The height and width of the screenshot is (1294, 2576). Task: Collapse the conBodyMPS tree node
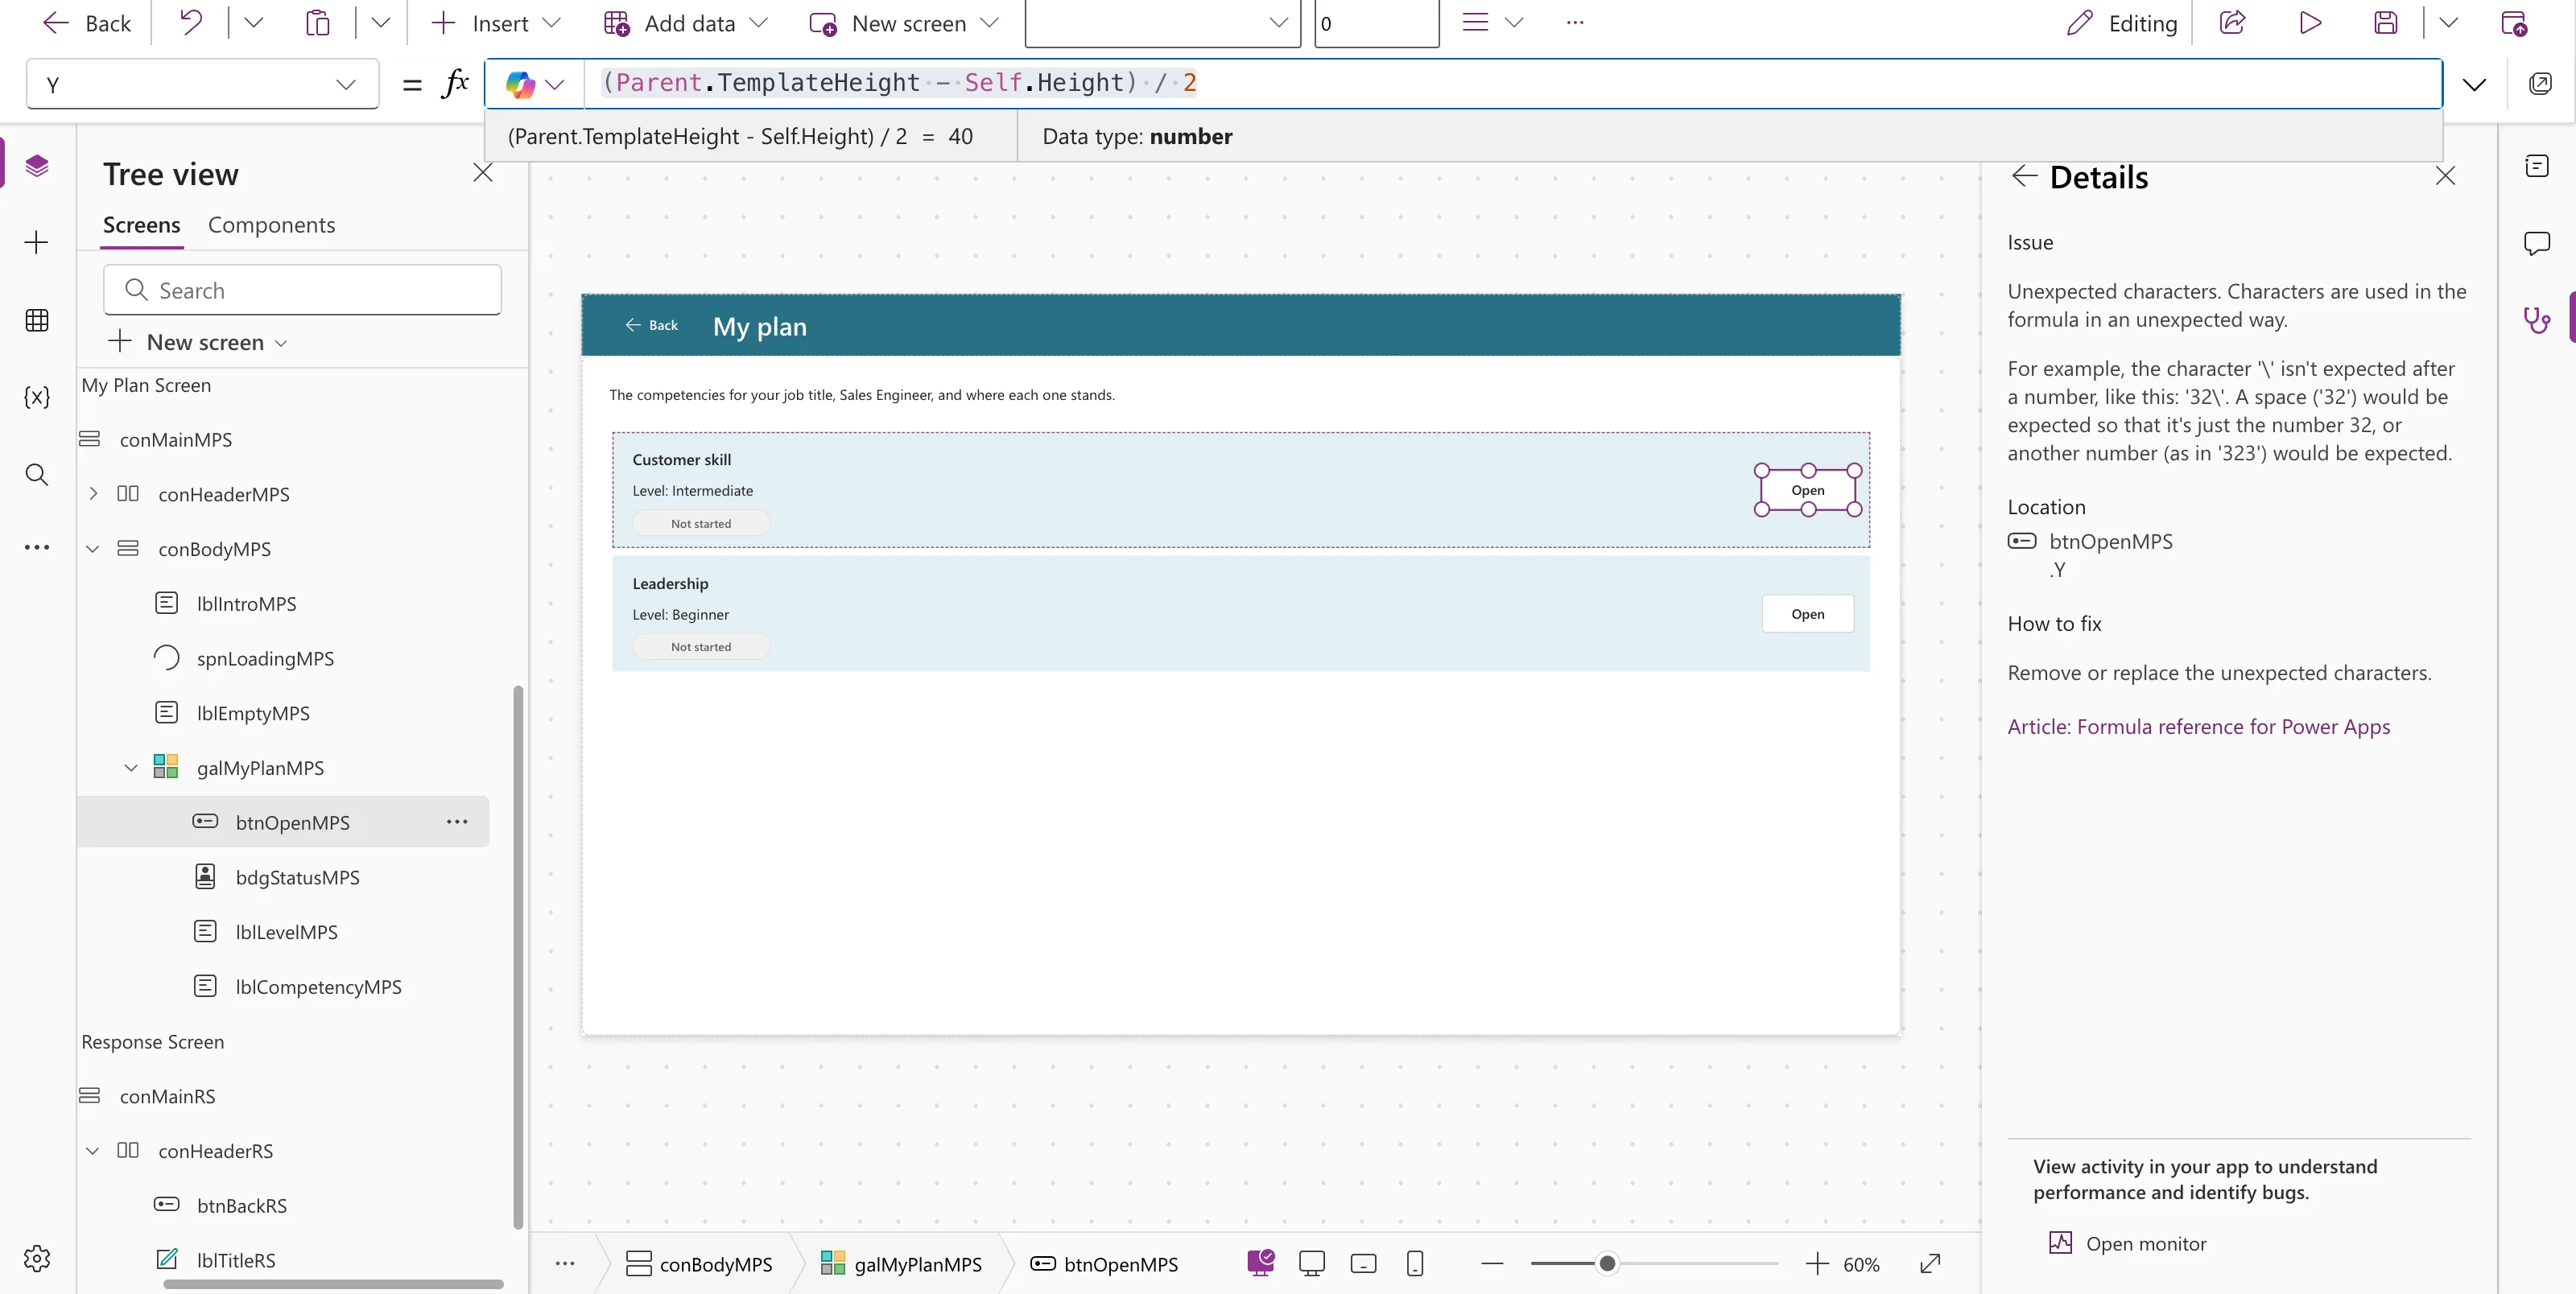pos(93,549)
